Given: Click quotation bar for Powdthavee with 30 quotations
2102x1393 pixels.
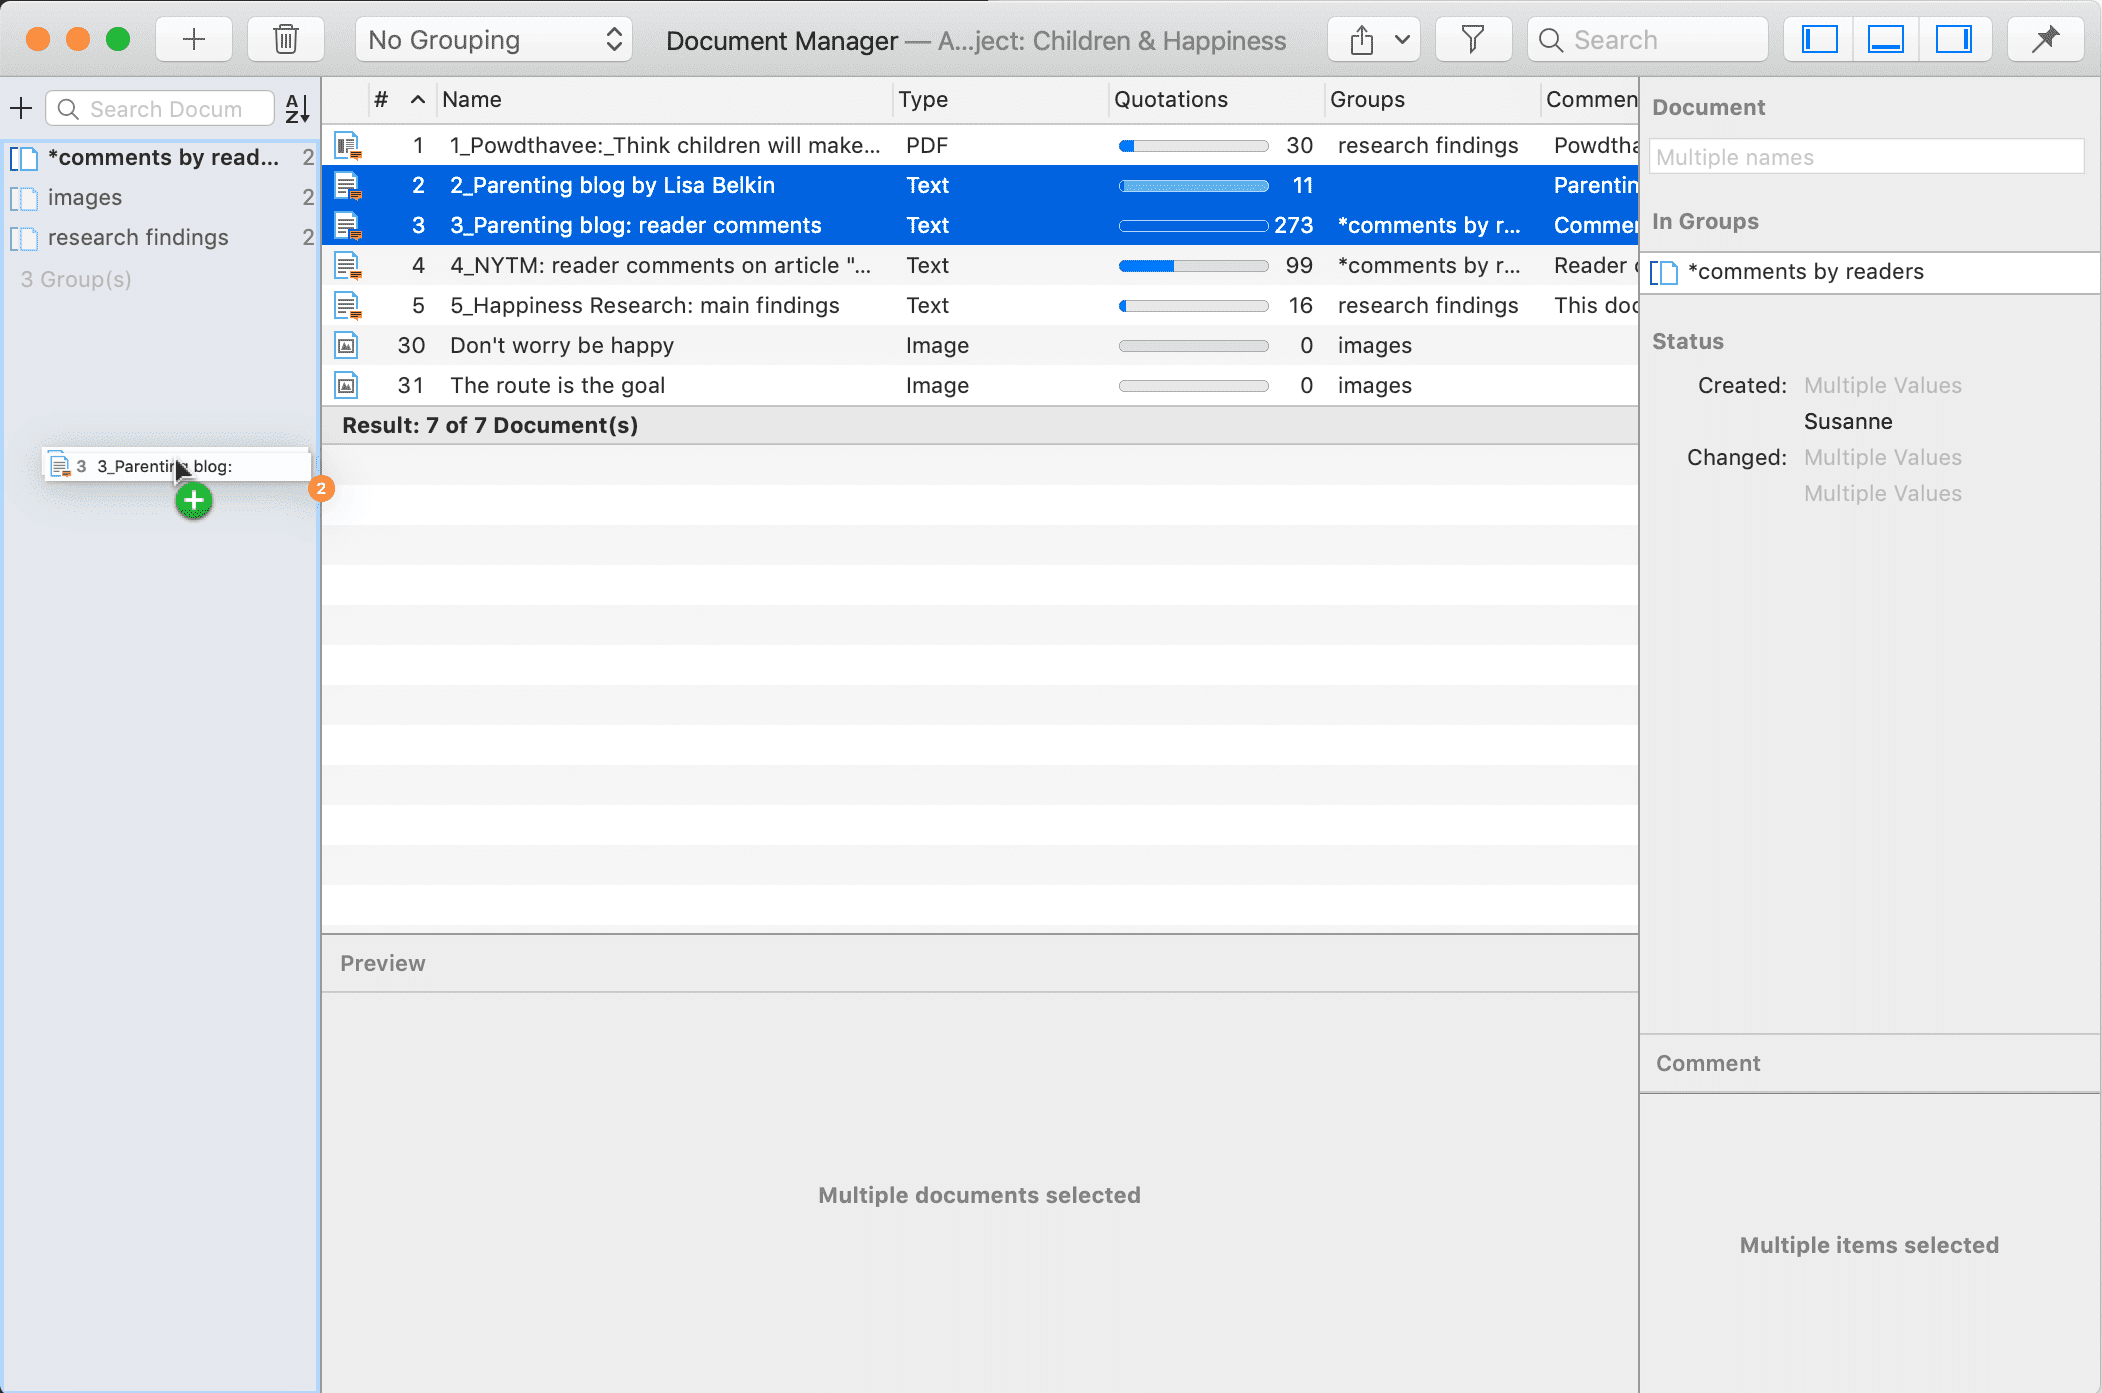Looking at the screenshot, I should tap(1194, 146).
